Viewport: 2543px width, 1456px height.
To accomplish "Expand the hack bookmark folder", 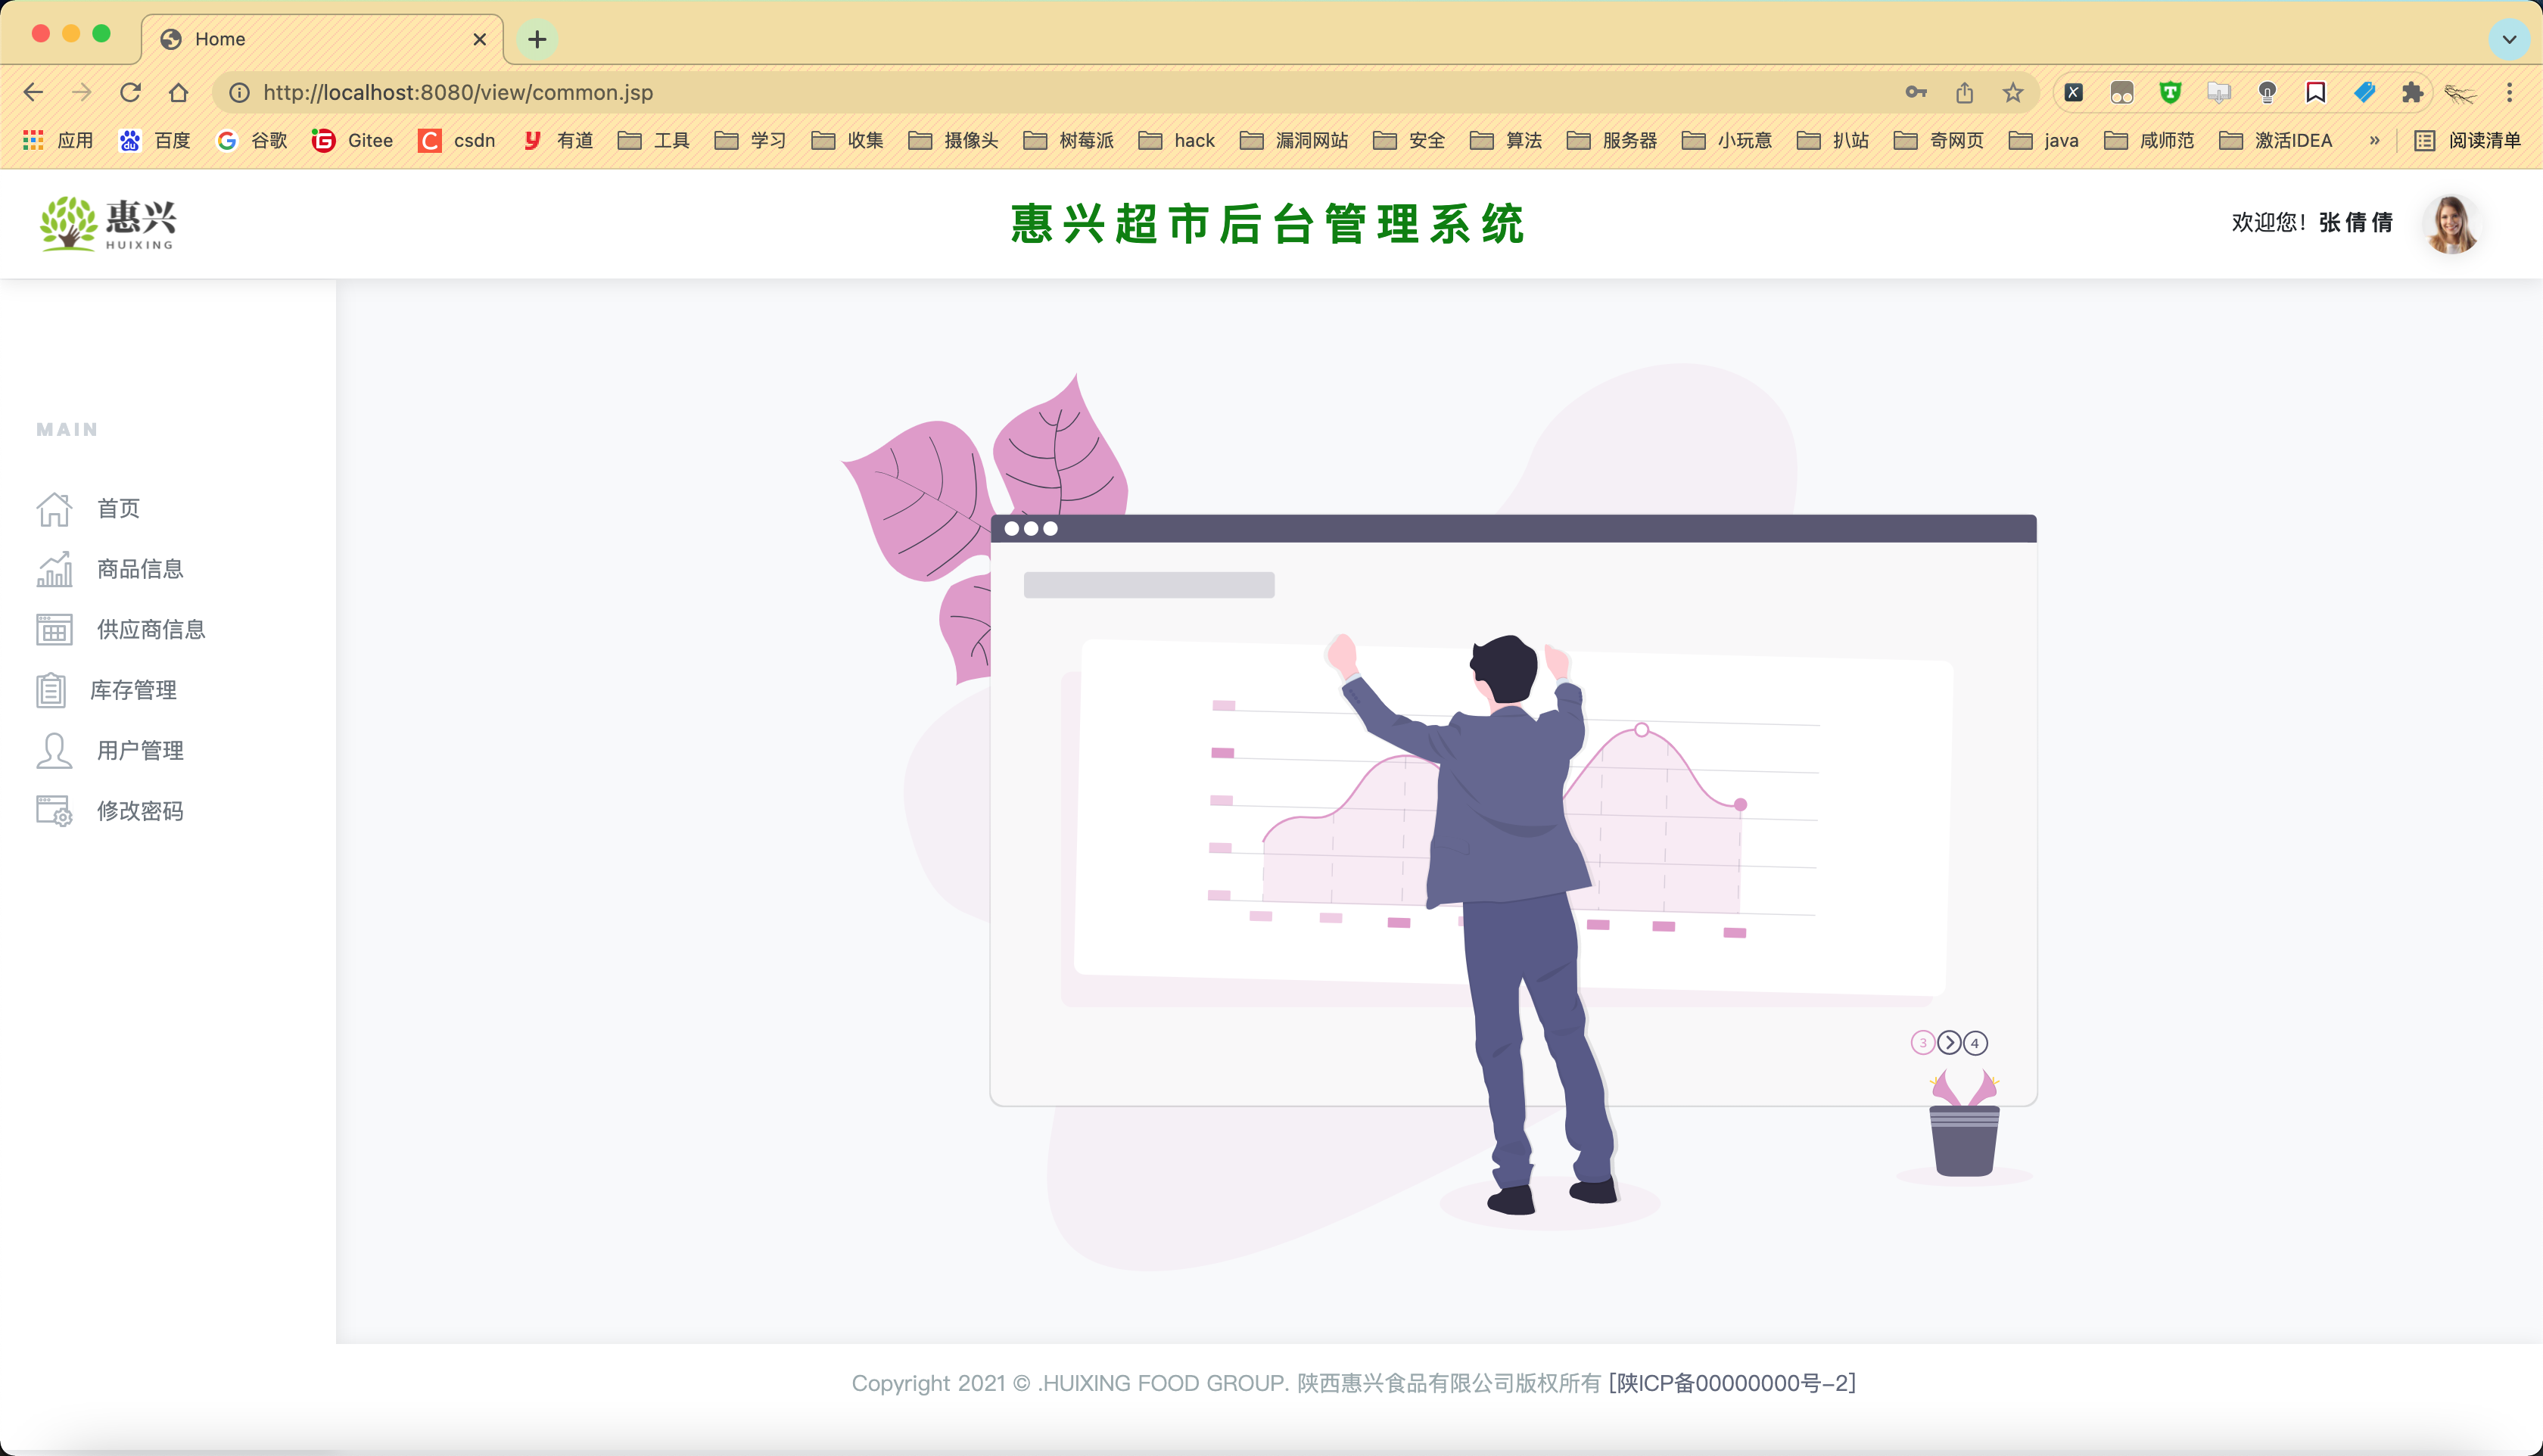I will pos(1177,140).
